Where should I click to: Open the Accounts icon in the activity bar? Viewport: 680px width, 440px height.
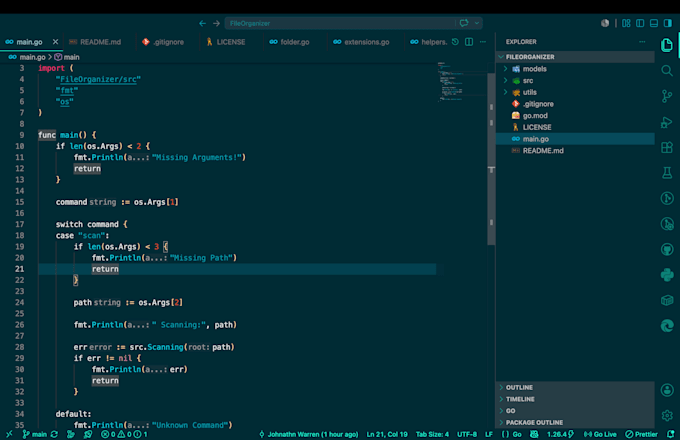point(667,390)
